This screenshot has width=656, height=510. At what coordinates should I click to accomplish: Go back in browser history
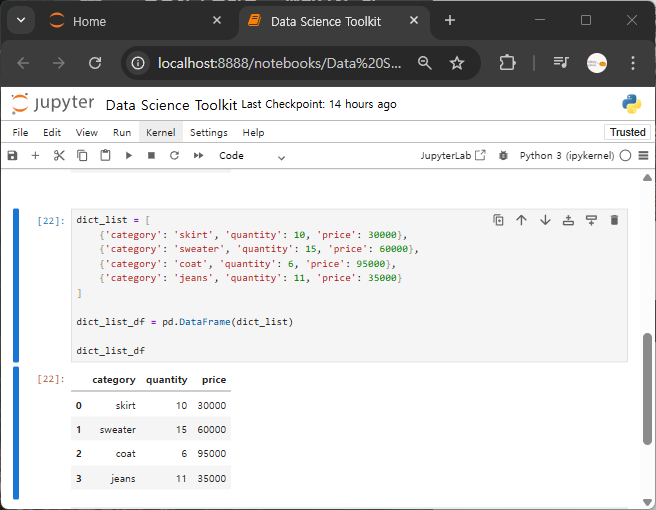coord(23,63)
